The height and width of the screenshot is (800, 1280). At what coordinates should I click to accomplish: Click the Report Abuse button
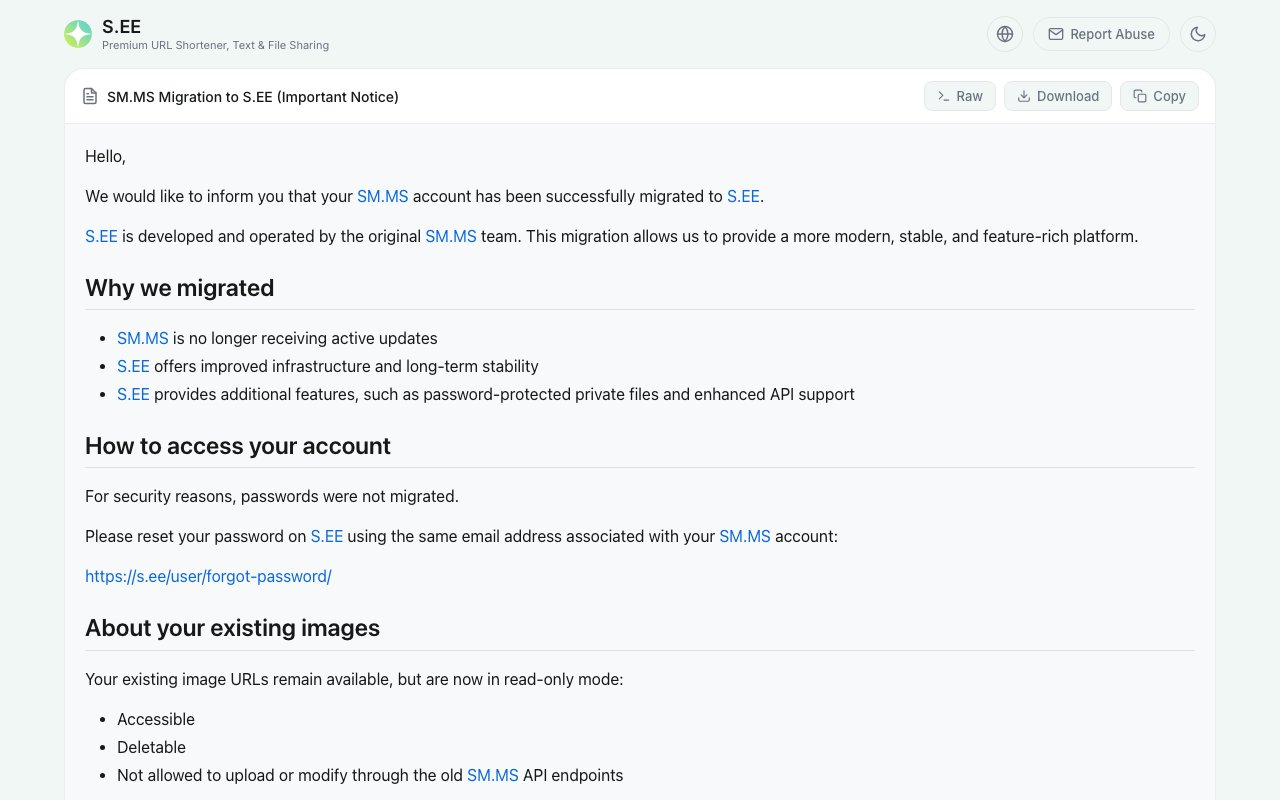pos(1101,34)
